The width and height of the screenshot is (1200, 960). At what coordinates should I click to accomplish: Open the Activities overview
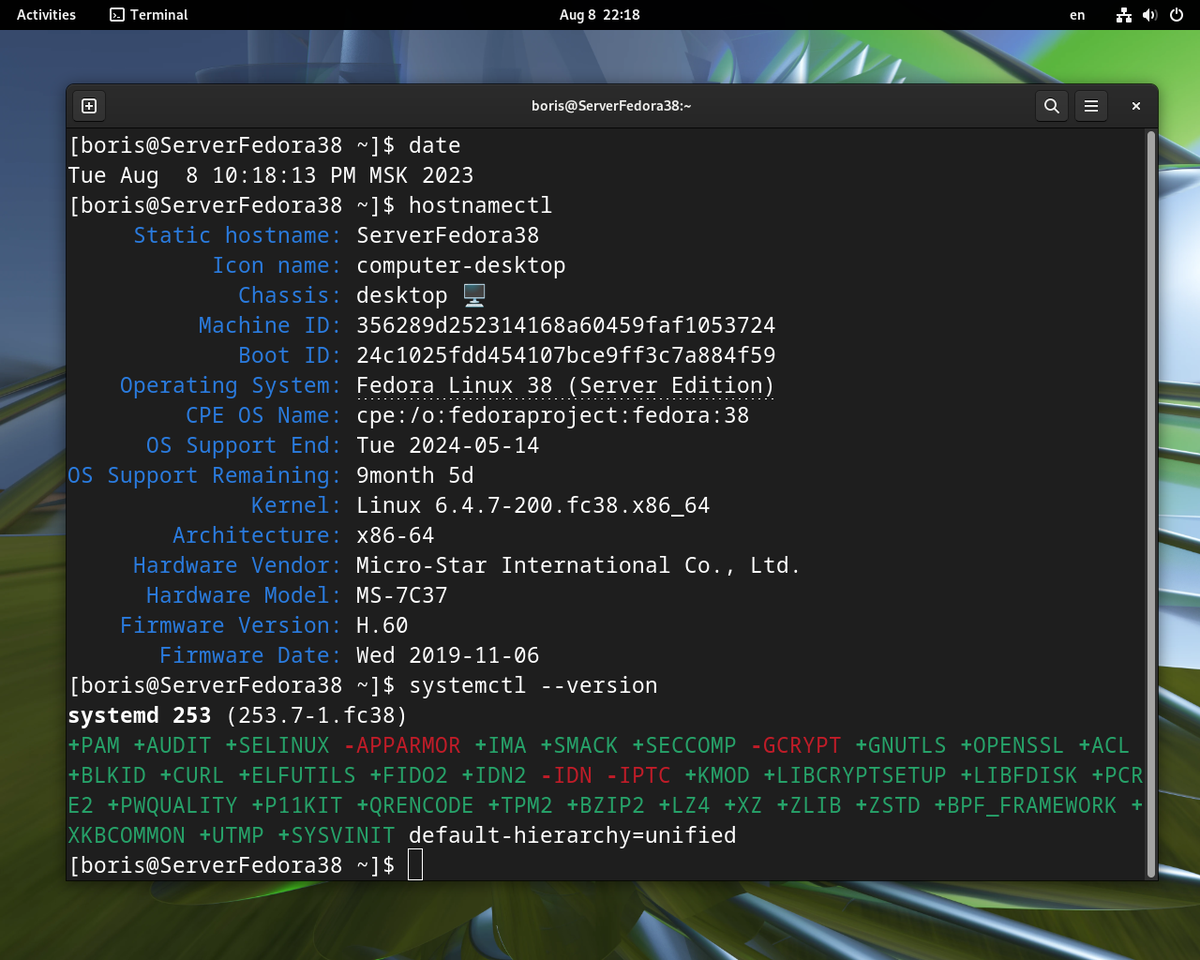coord(45,15)
